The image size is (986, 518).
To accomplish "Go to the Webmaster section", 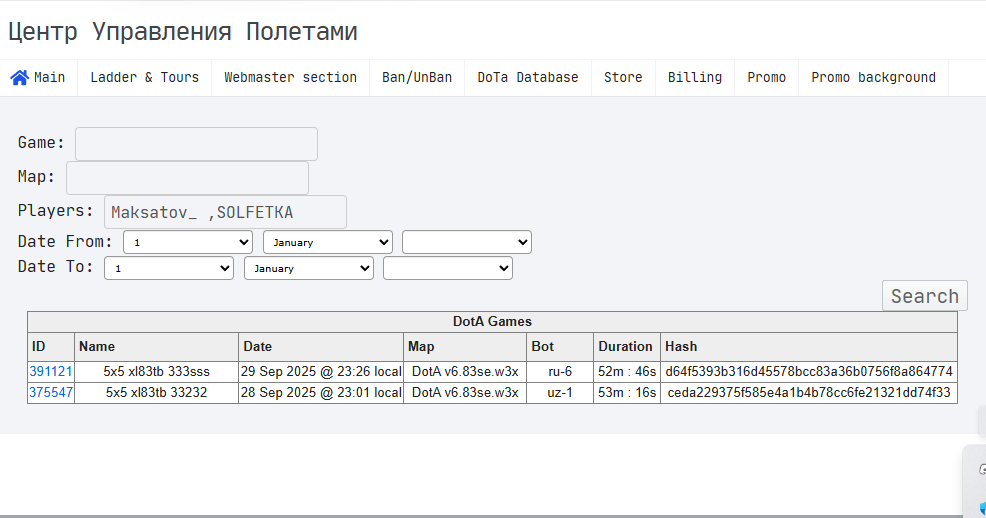I will [x=290, y=77].
